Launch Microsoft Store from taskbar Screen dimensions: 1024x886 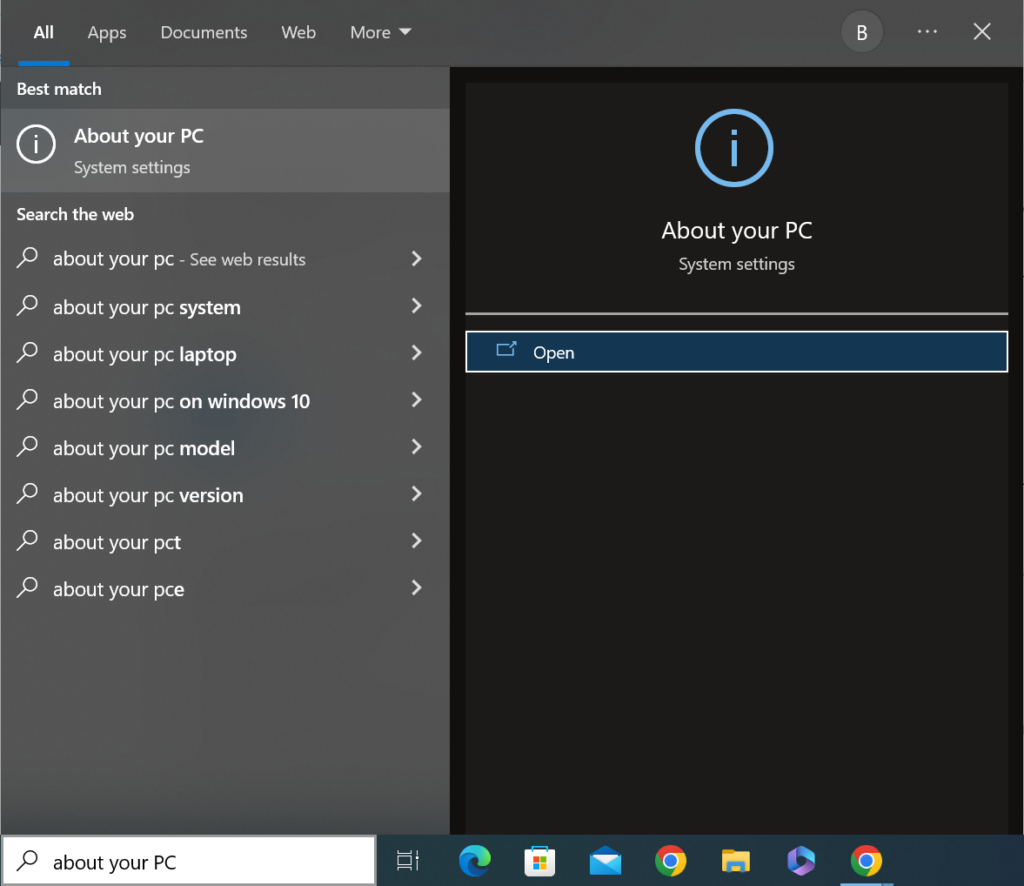(x=540, y=860)
